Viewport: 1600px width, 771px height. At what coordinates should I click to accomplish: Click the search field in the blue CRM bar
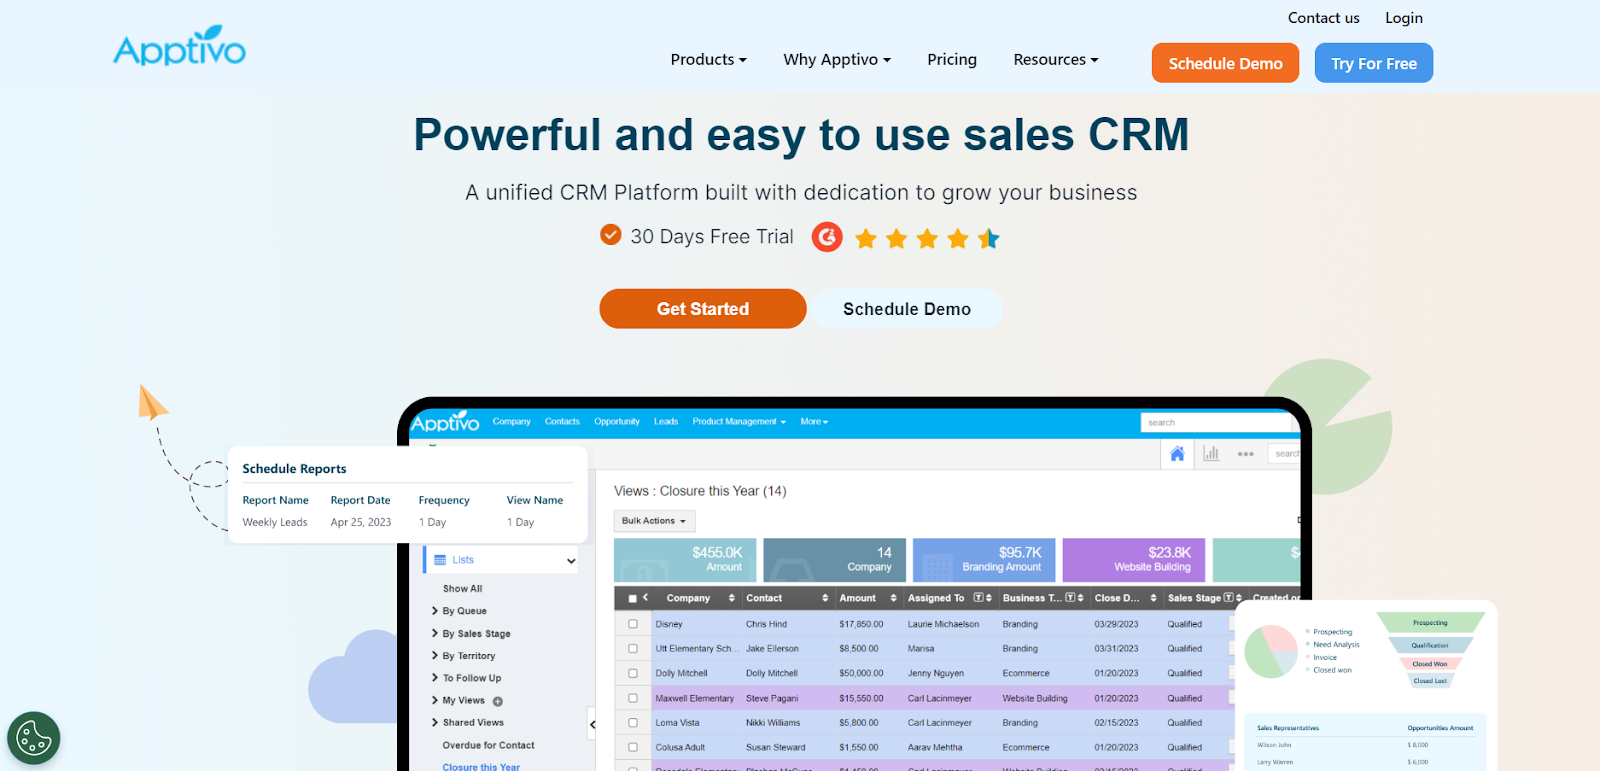[x=1216, y=423]
